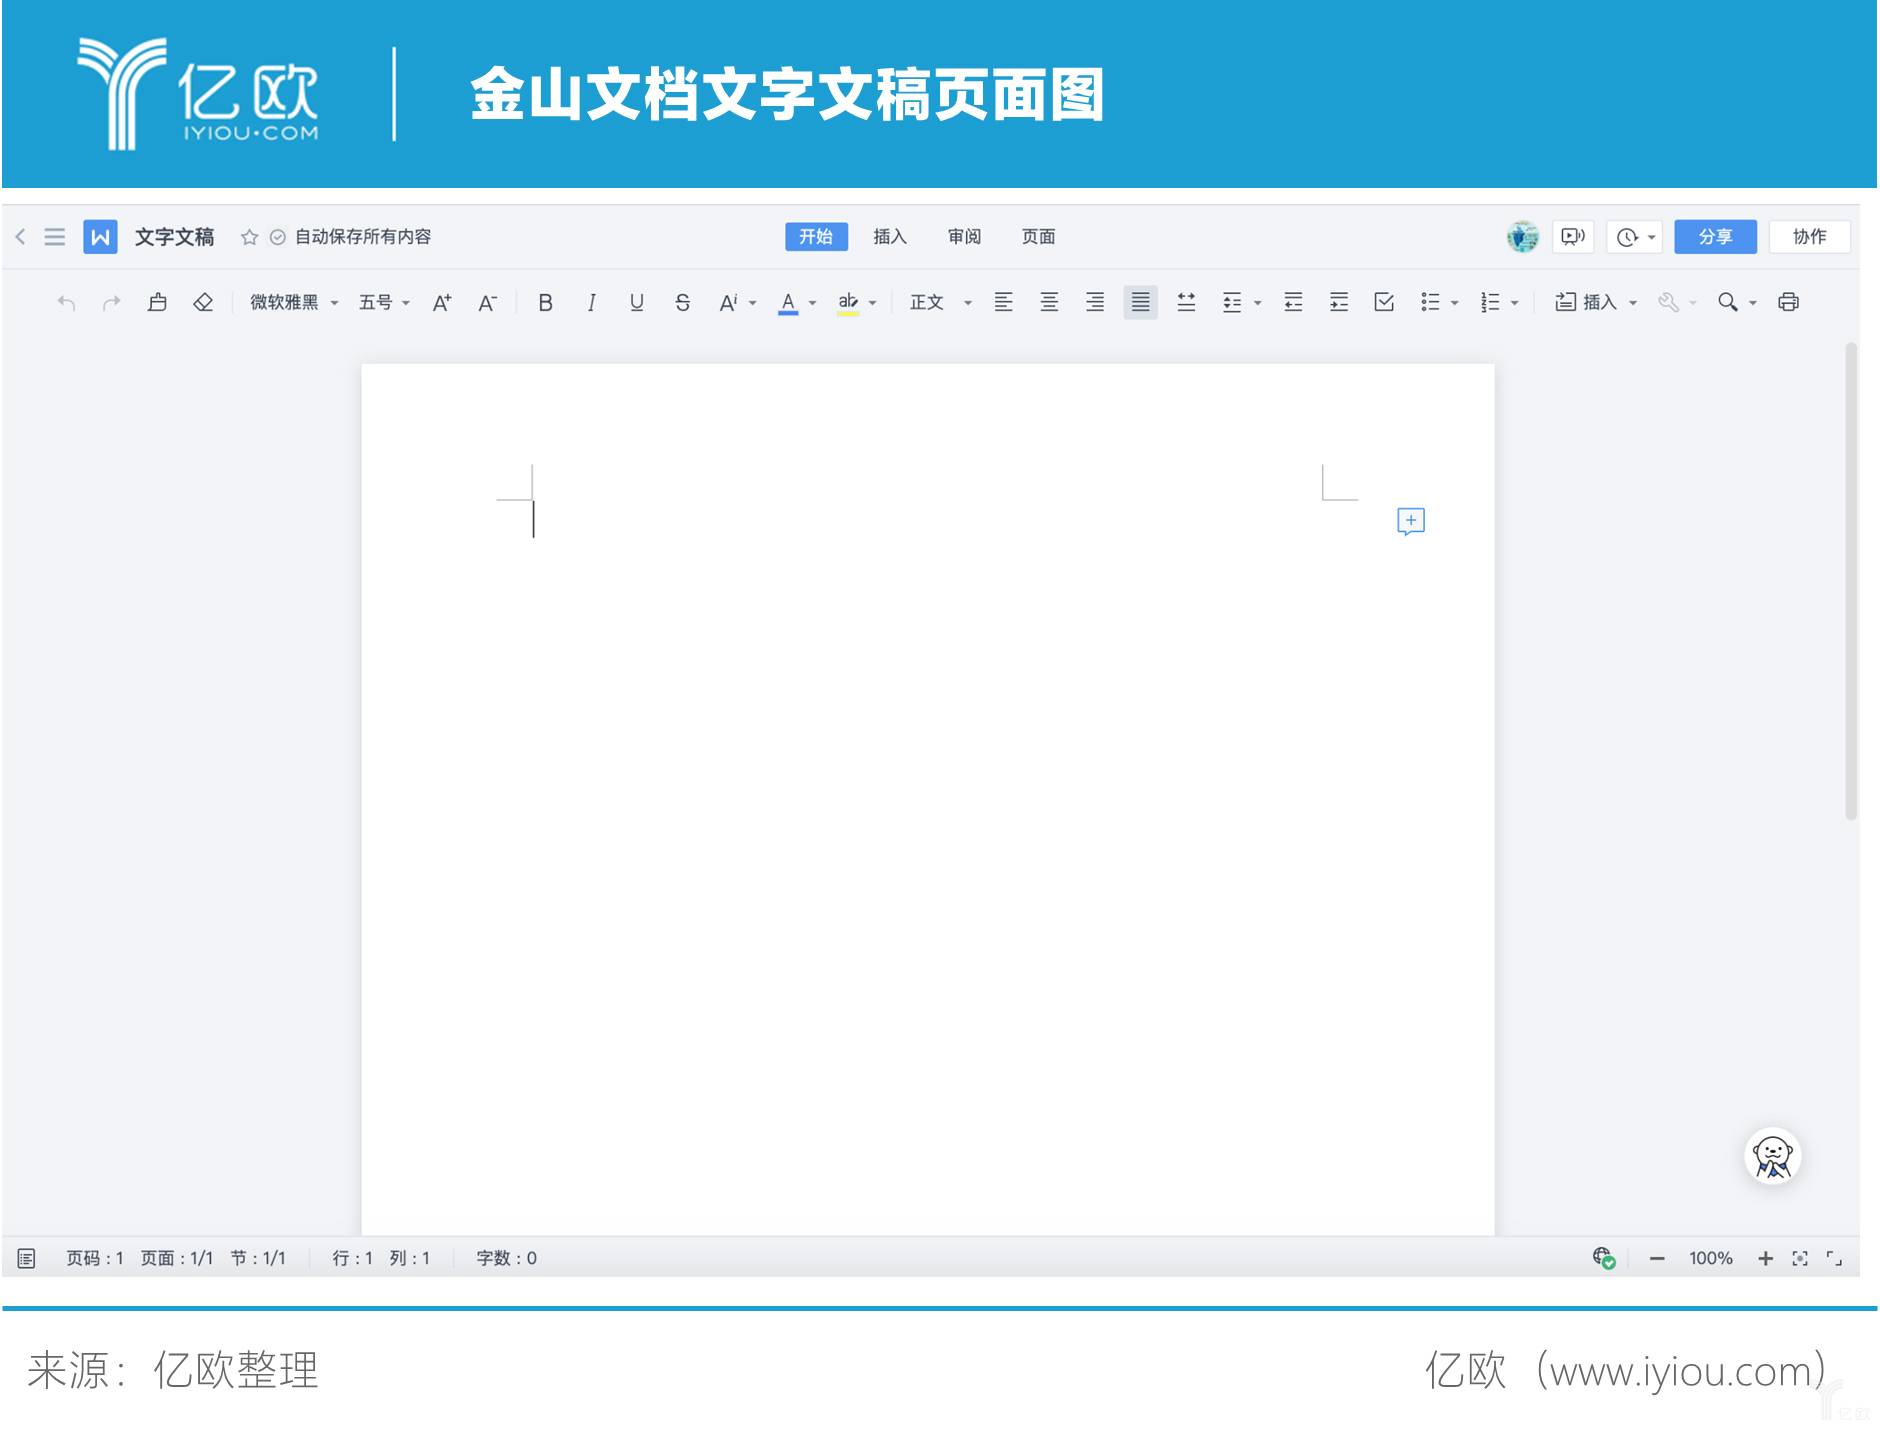Image resolution: width=1880 pixels, height=1430 pixels.
Task: Switch to the 插入 tab
Action: 890,237
